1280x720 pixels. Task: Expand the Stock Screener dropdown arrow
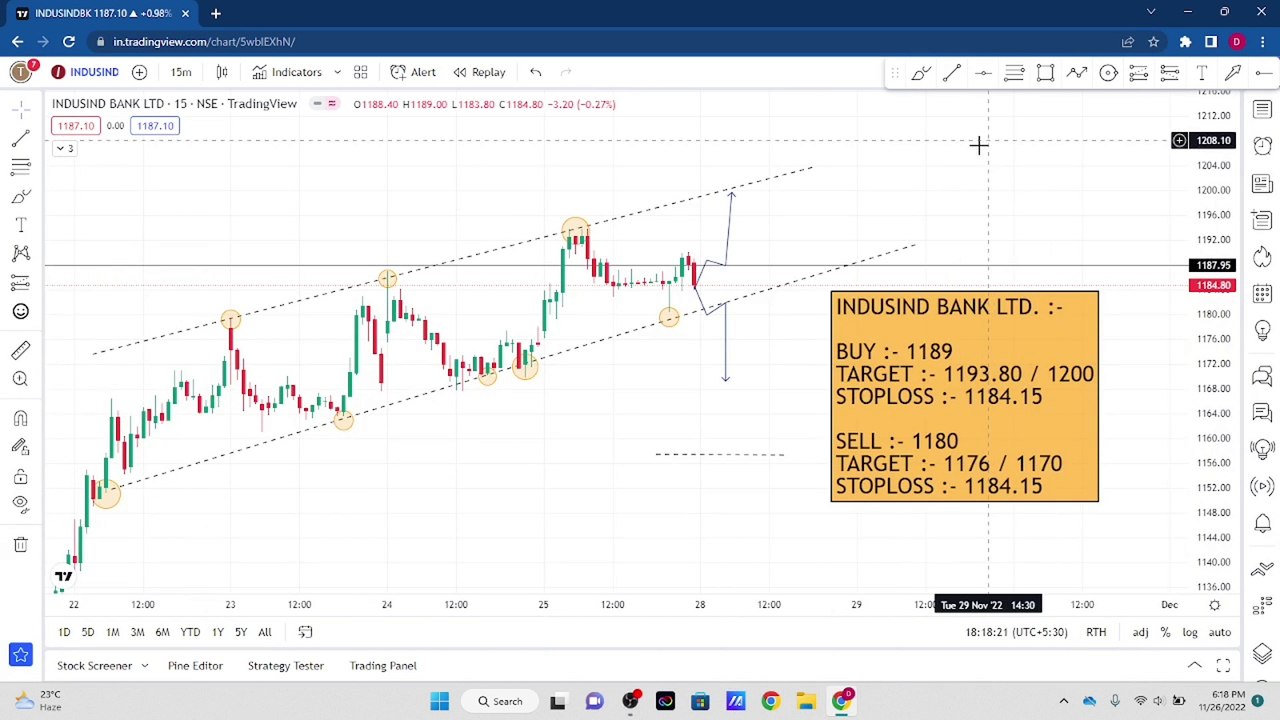(x=144, y=666)
